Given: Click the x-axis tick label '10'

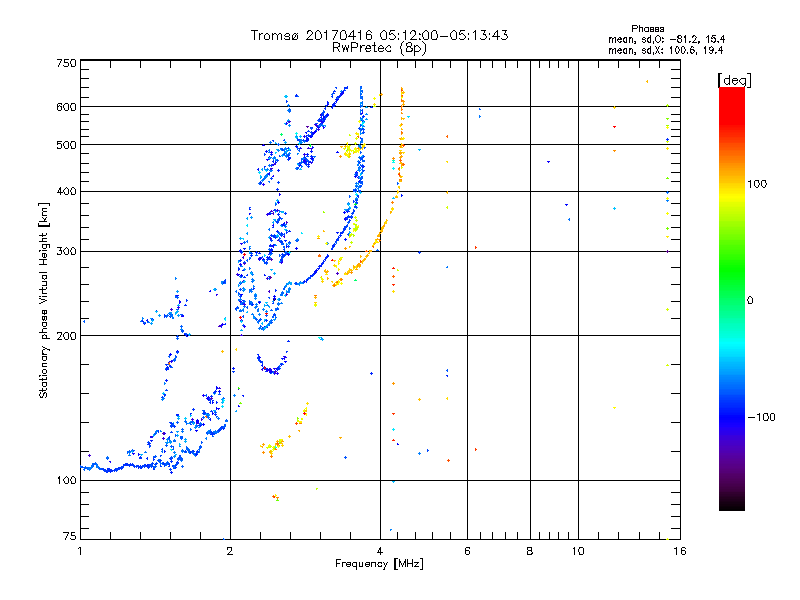Looking at the screenshot, I should (578, 551).
